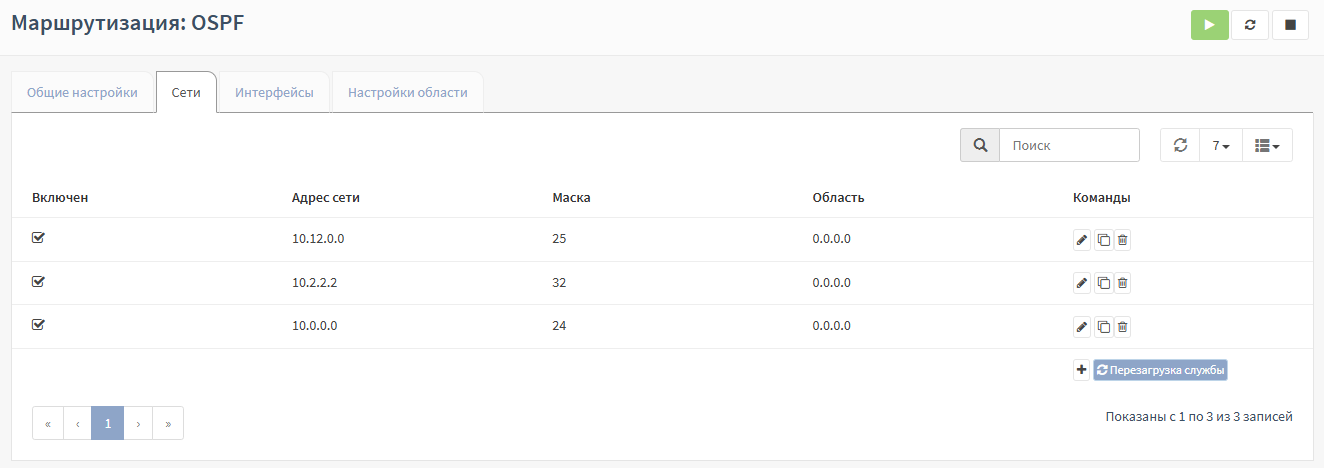1324x468 pixels.
Task: Add a new network with plus icon
Action: click(1081, 370)
